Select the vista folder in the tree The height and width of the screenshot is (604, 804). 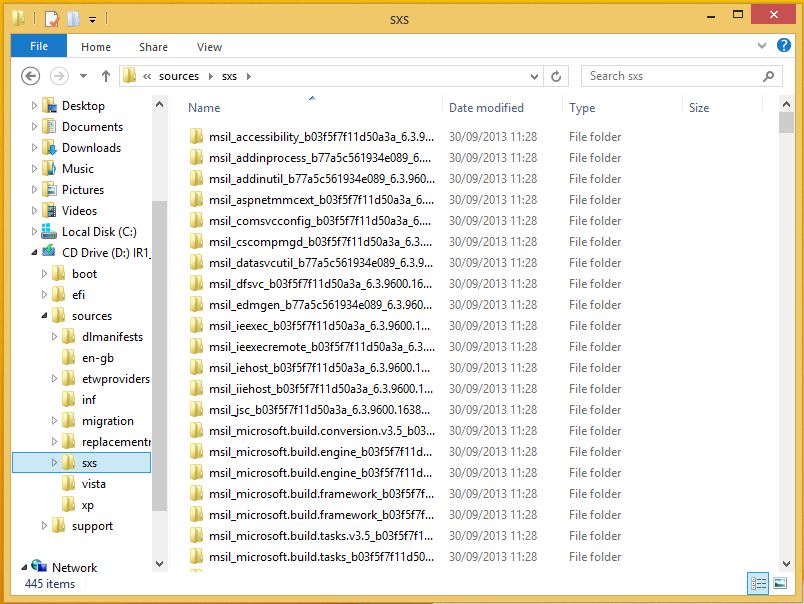pos(93,484)
